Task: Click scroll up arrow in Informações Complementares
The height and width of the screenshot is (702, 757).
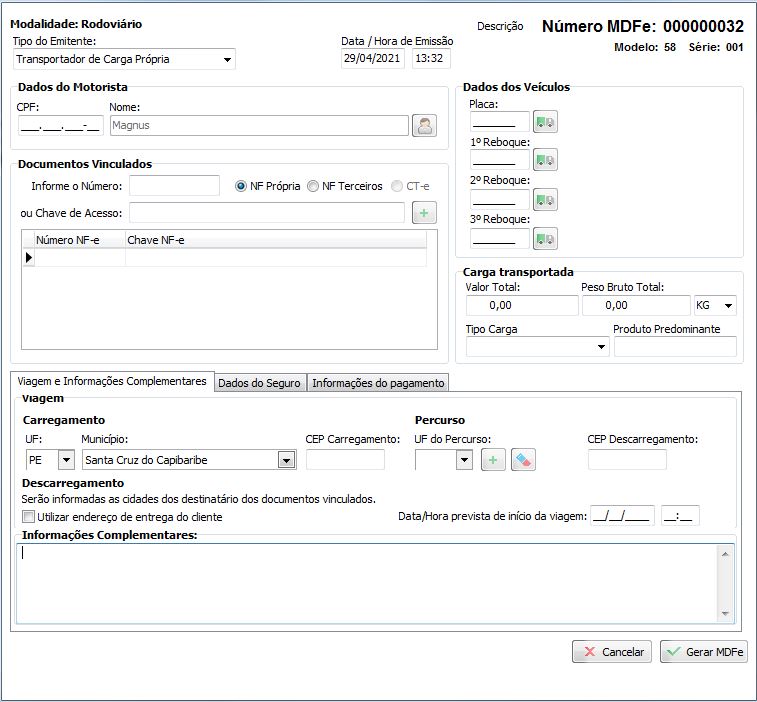Action: [x=725, y=554]
